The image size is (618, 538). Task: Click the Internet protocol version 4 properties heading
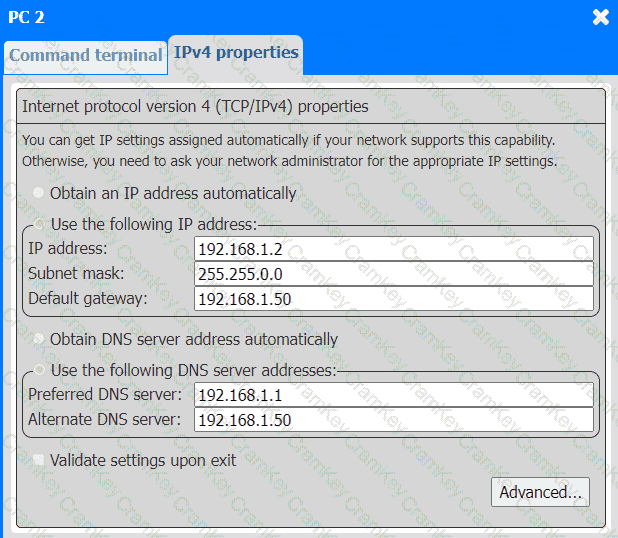pos(195,105)
